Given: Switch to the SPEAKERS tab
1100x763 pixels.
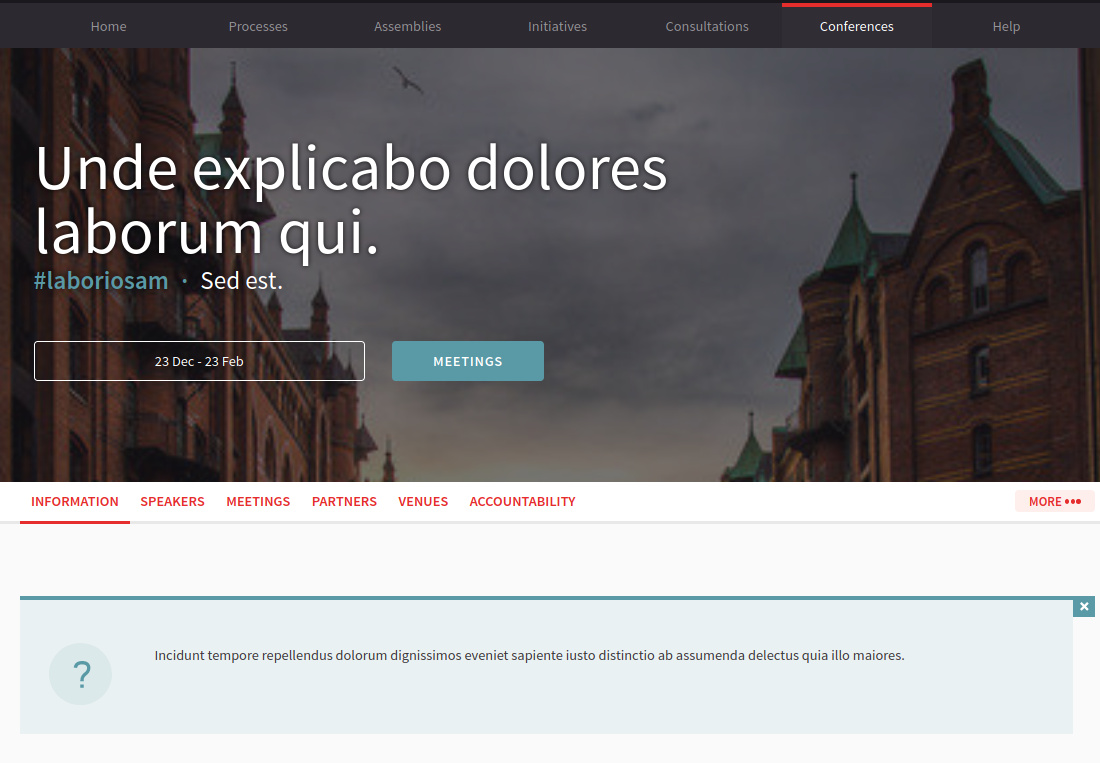Looking at the screenshot, I should [172, 502].
